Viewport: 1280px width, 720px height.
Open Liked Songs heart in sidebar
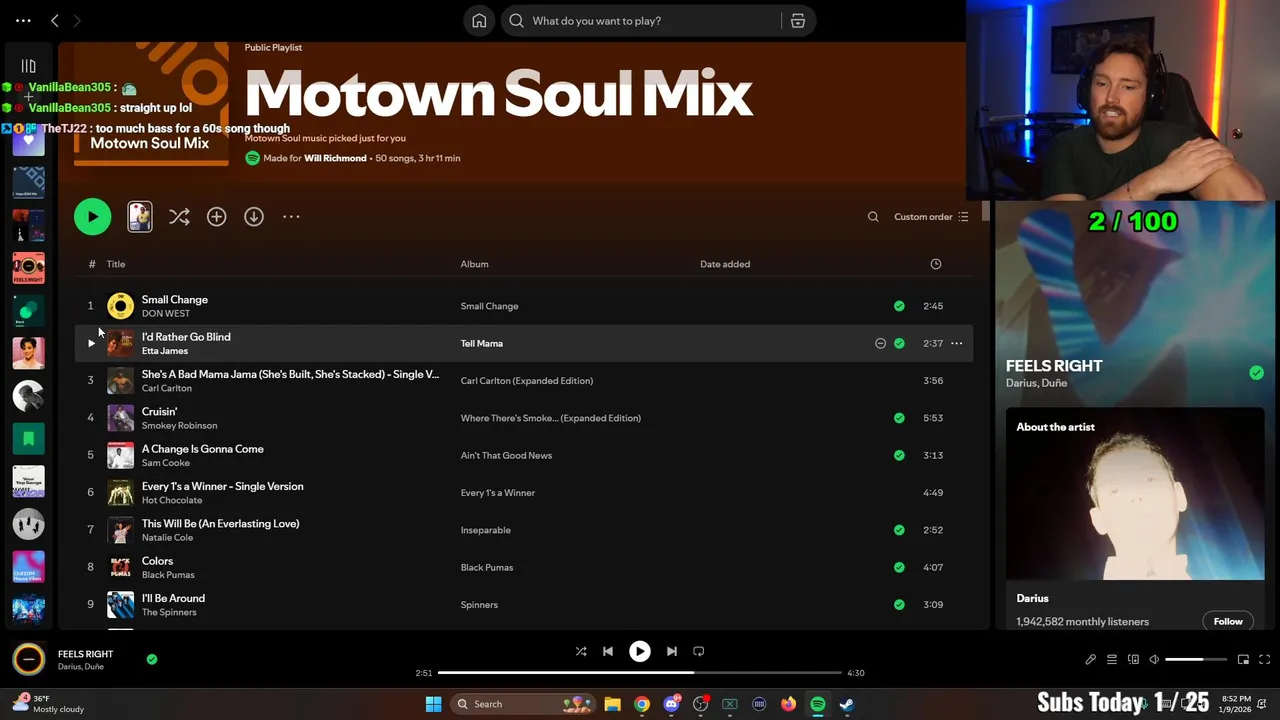[x=28, y=140]
